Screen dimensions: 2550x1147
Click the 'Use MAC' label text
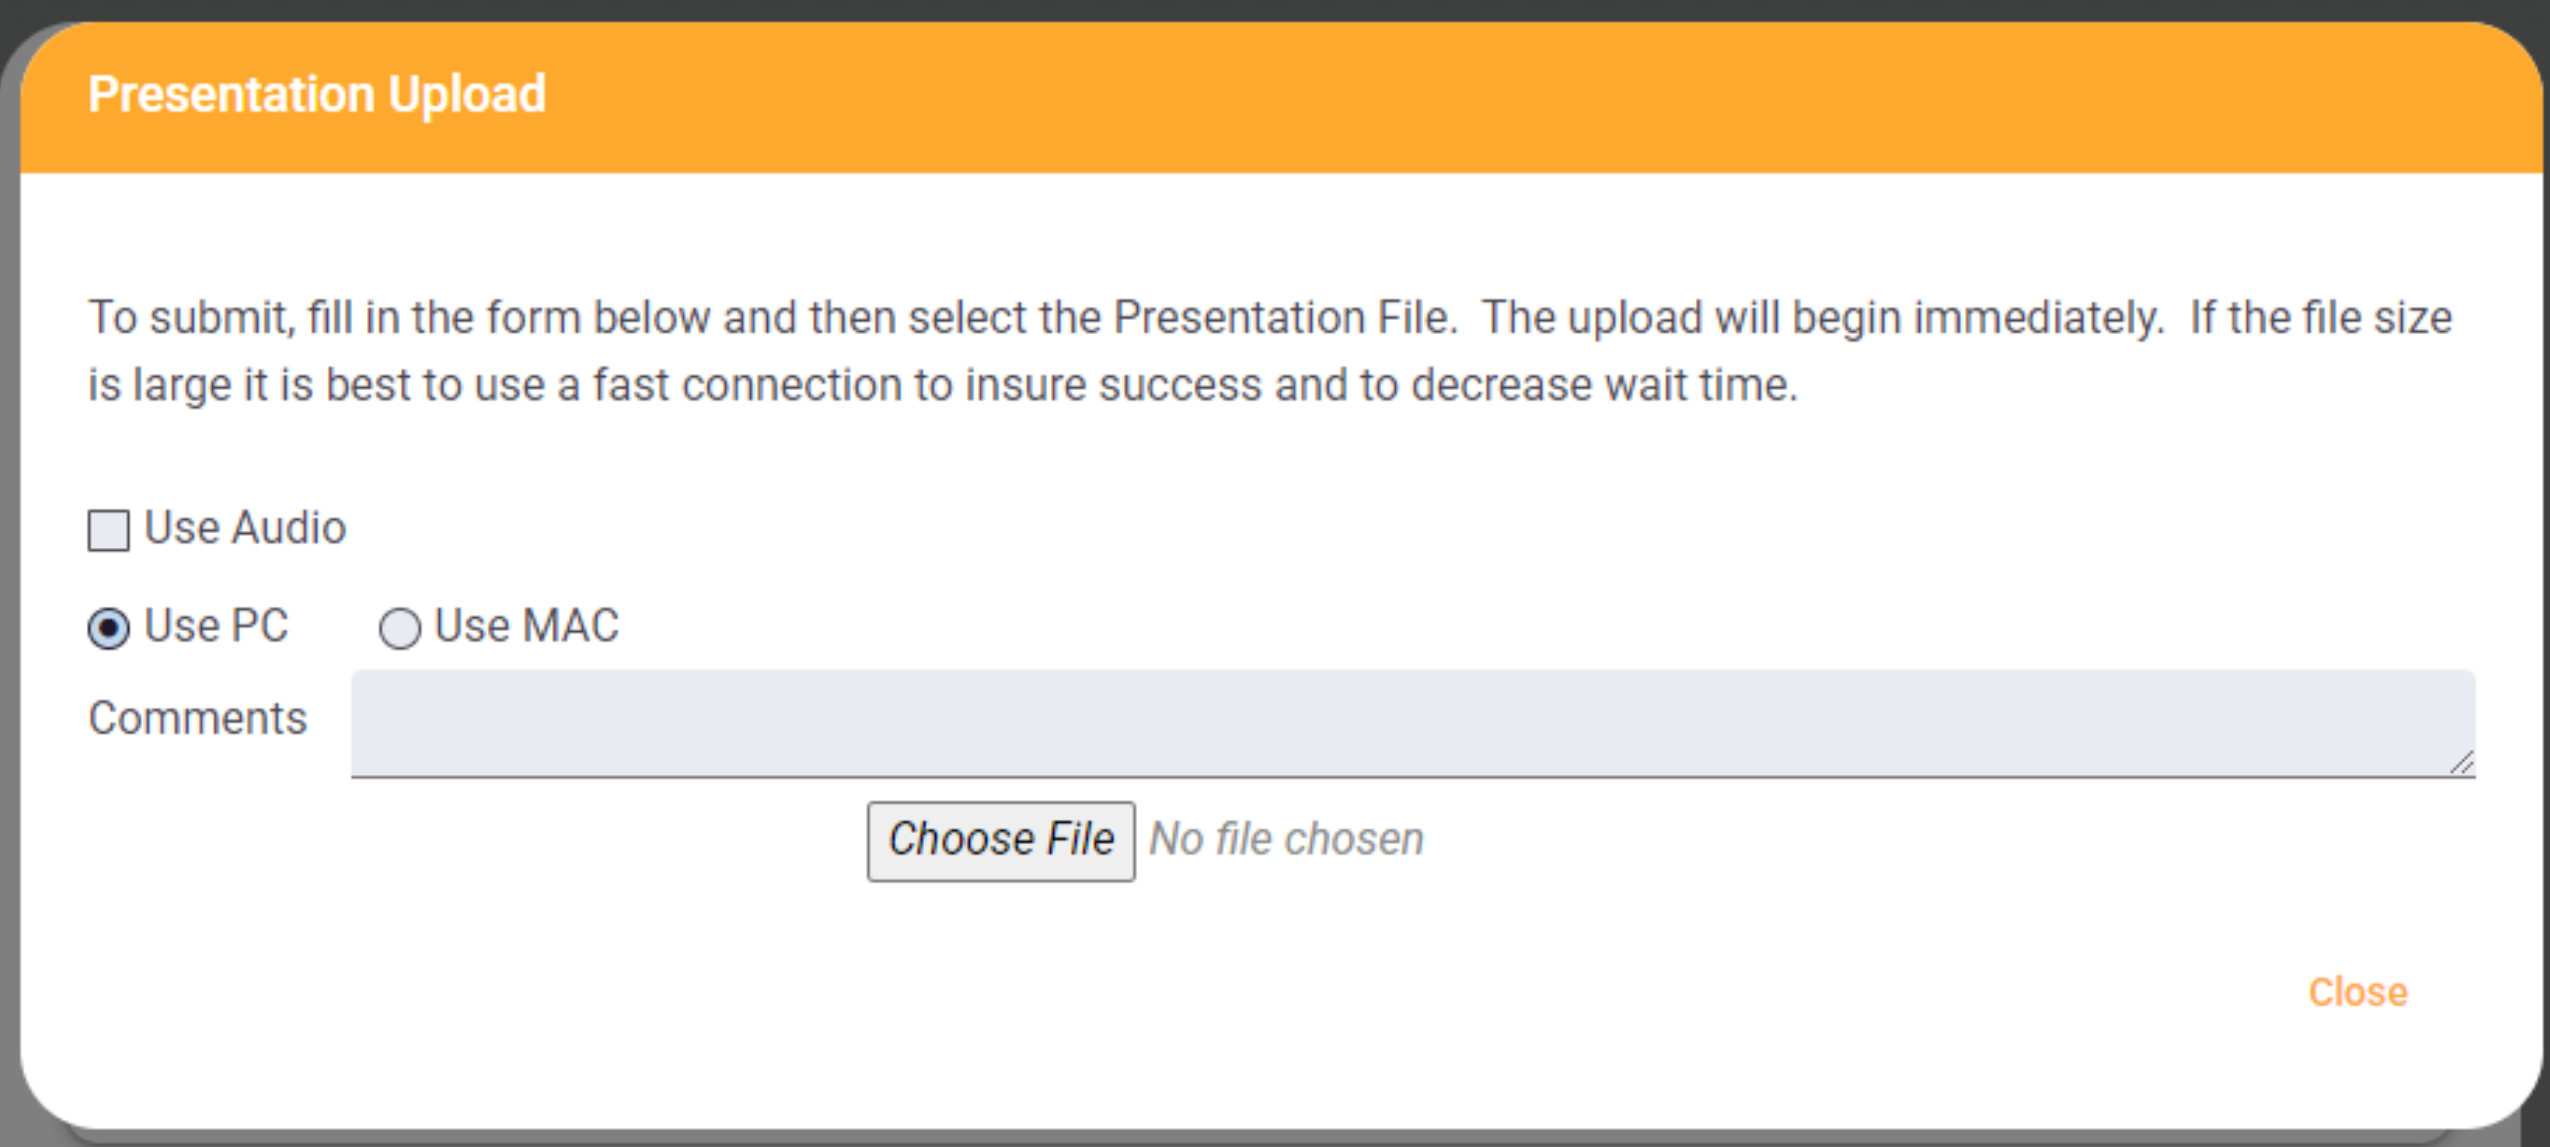tap(527, 626)
